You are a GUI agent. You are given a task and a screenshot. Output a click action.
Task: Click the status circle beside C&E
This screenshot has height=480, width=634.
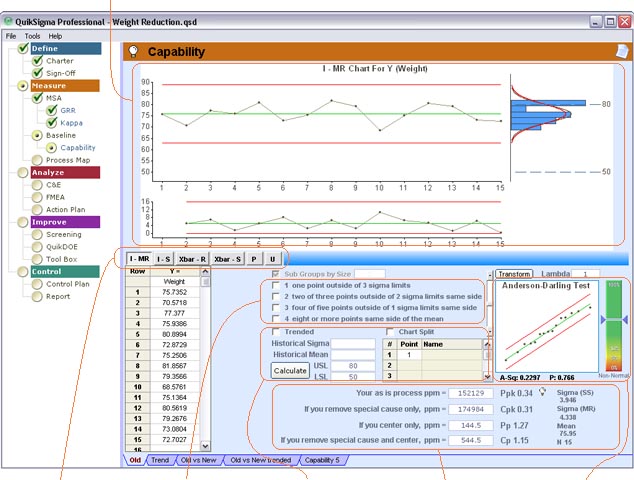click(37, 185)
